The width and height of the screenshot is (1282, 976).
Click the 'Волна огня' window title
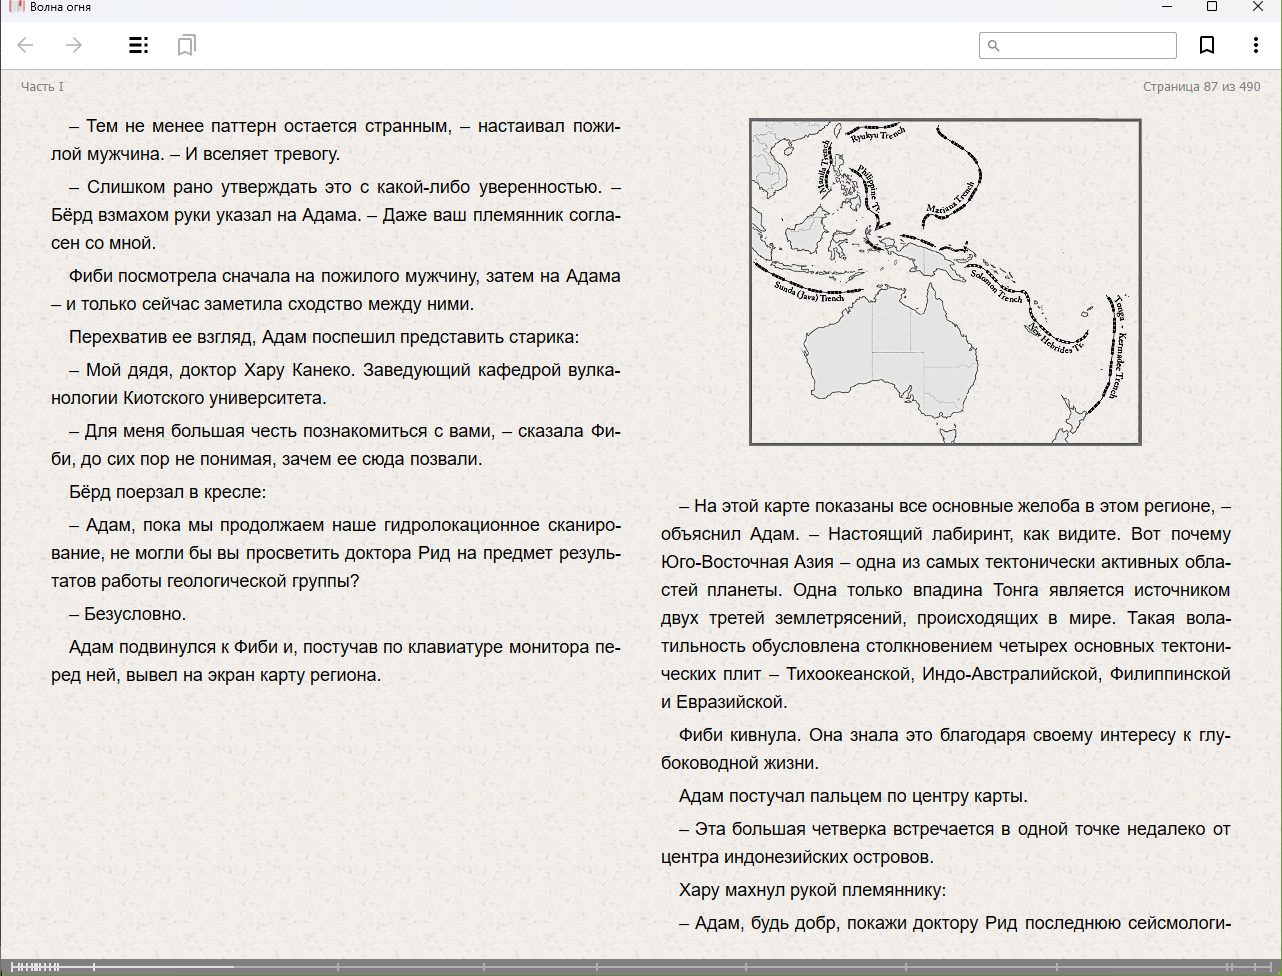pos(60,7)
